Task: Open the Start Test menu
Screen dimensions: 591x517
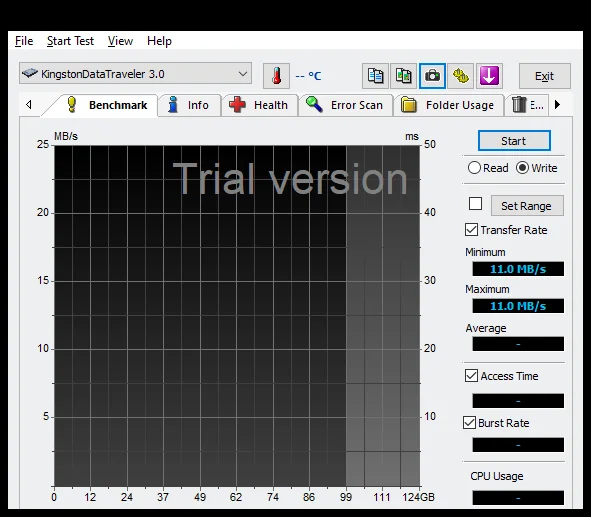Action: coord(70,41)
